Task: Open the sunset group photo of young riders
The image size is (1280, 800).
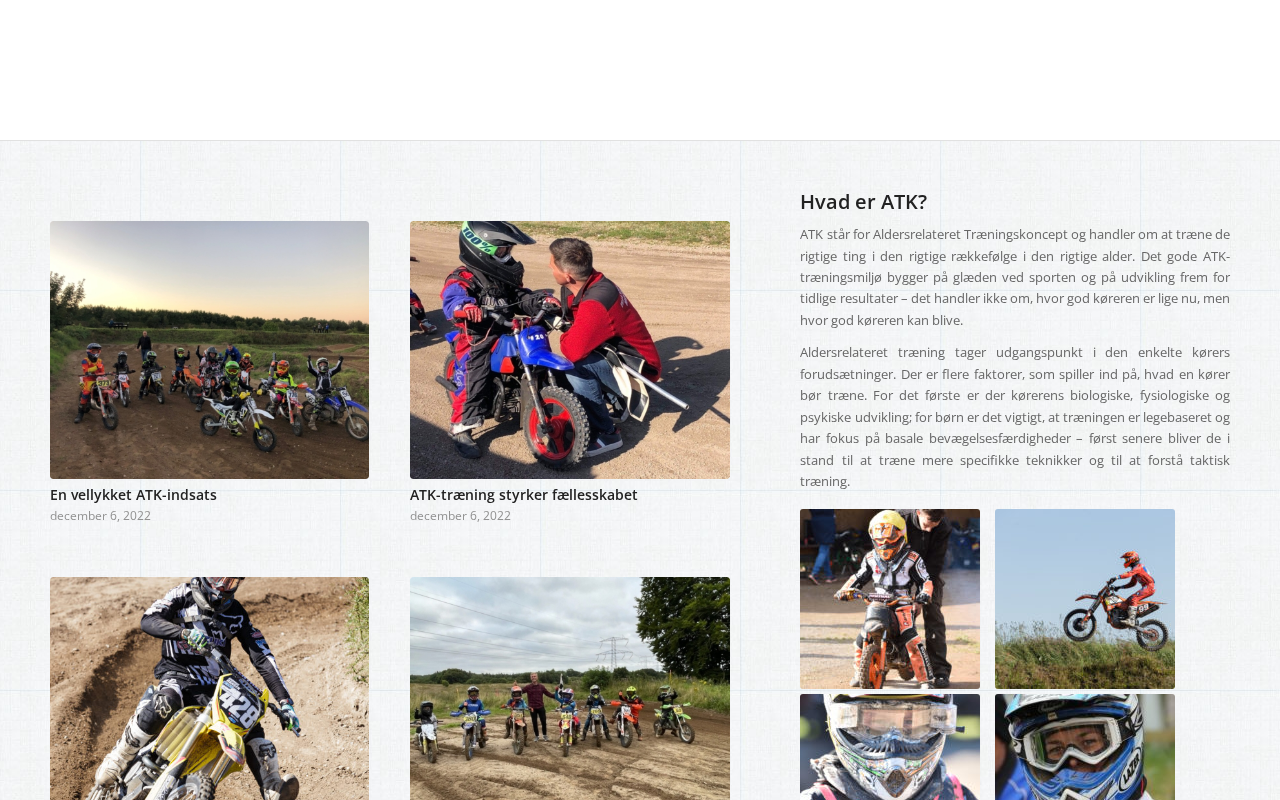Action: click(x=209, y=350)
